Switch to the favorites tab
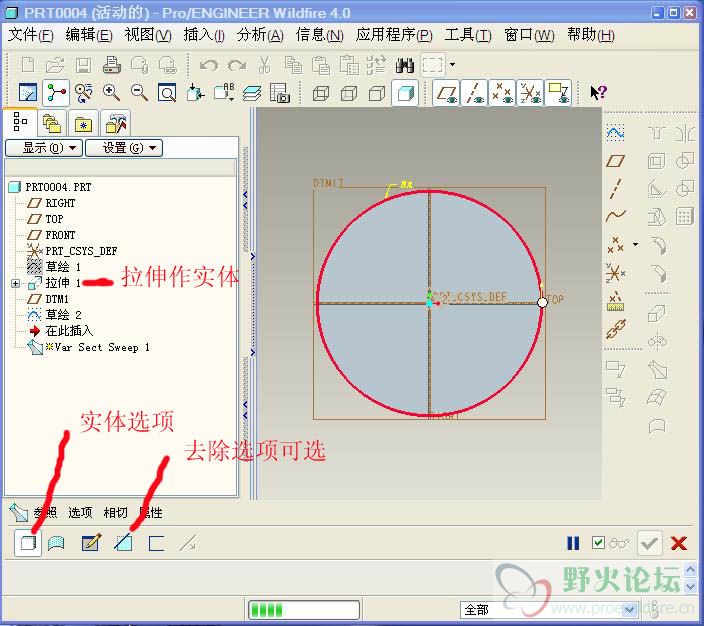 [x=83, y=123]
